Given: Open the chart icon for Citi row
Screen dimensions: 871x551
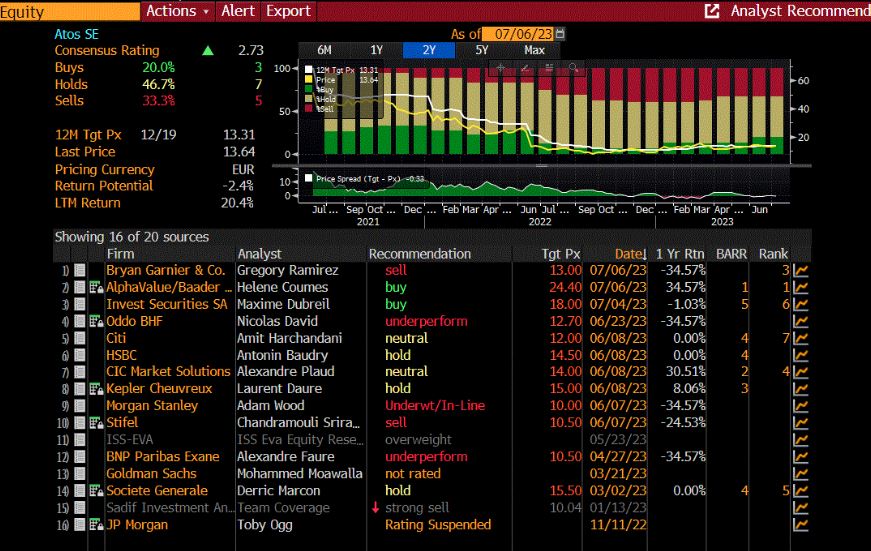Looking at the screenshot, I should (x=800, y=338).
